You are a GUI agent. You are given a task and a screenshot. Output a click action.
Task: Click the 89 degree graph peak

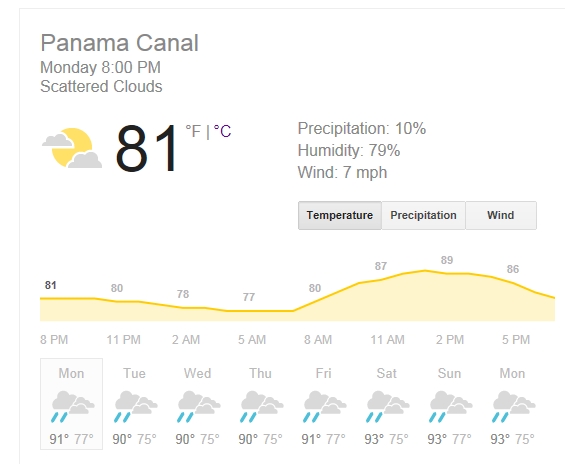click(447, 260)
